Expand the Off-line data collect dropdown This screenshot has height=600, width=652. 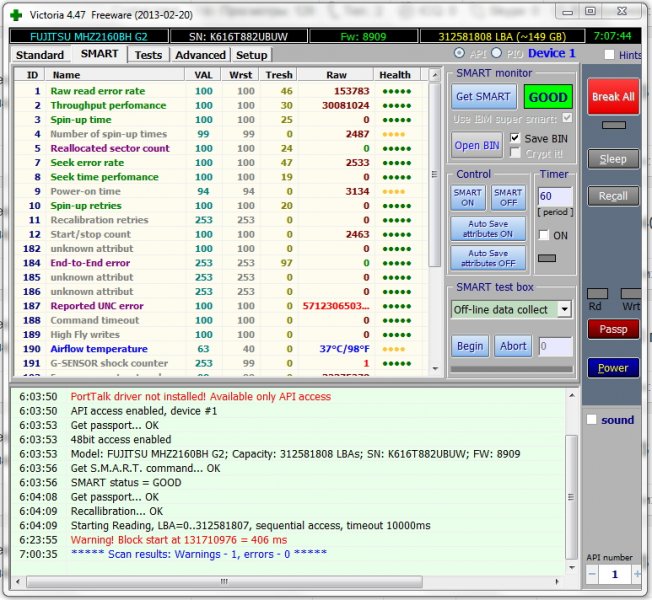coord(564,310)
